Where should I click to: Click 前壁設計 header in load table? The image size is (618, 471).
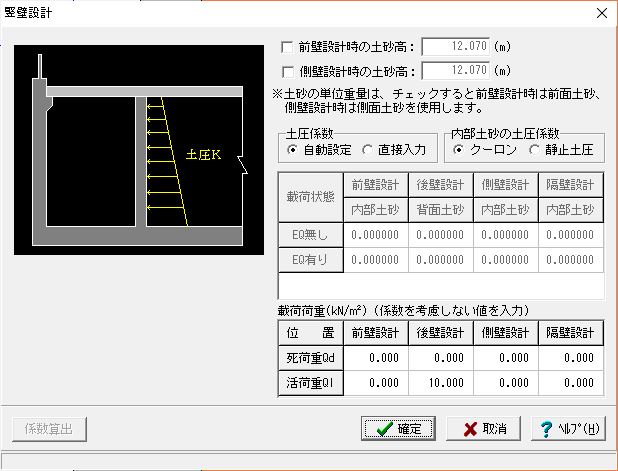pyautogui.click(x=376, y=333)
